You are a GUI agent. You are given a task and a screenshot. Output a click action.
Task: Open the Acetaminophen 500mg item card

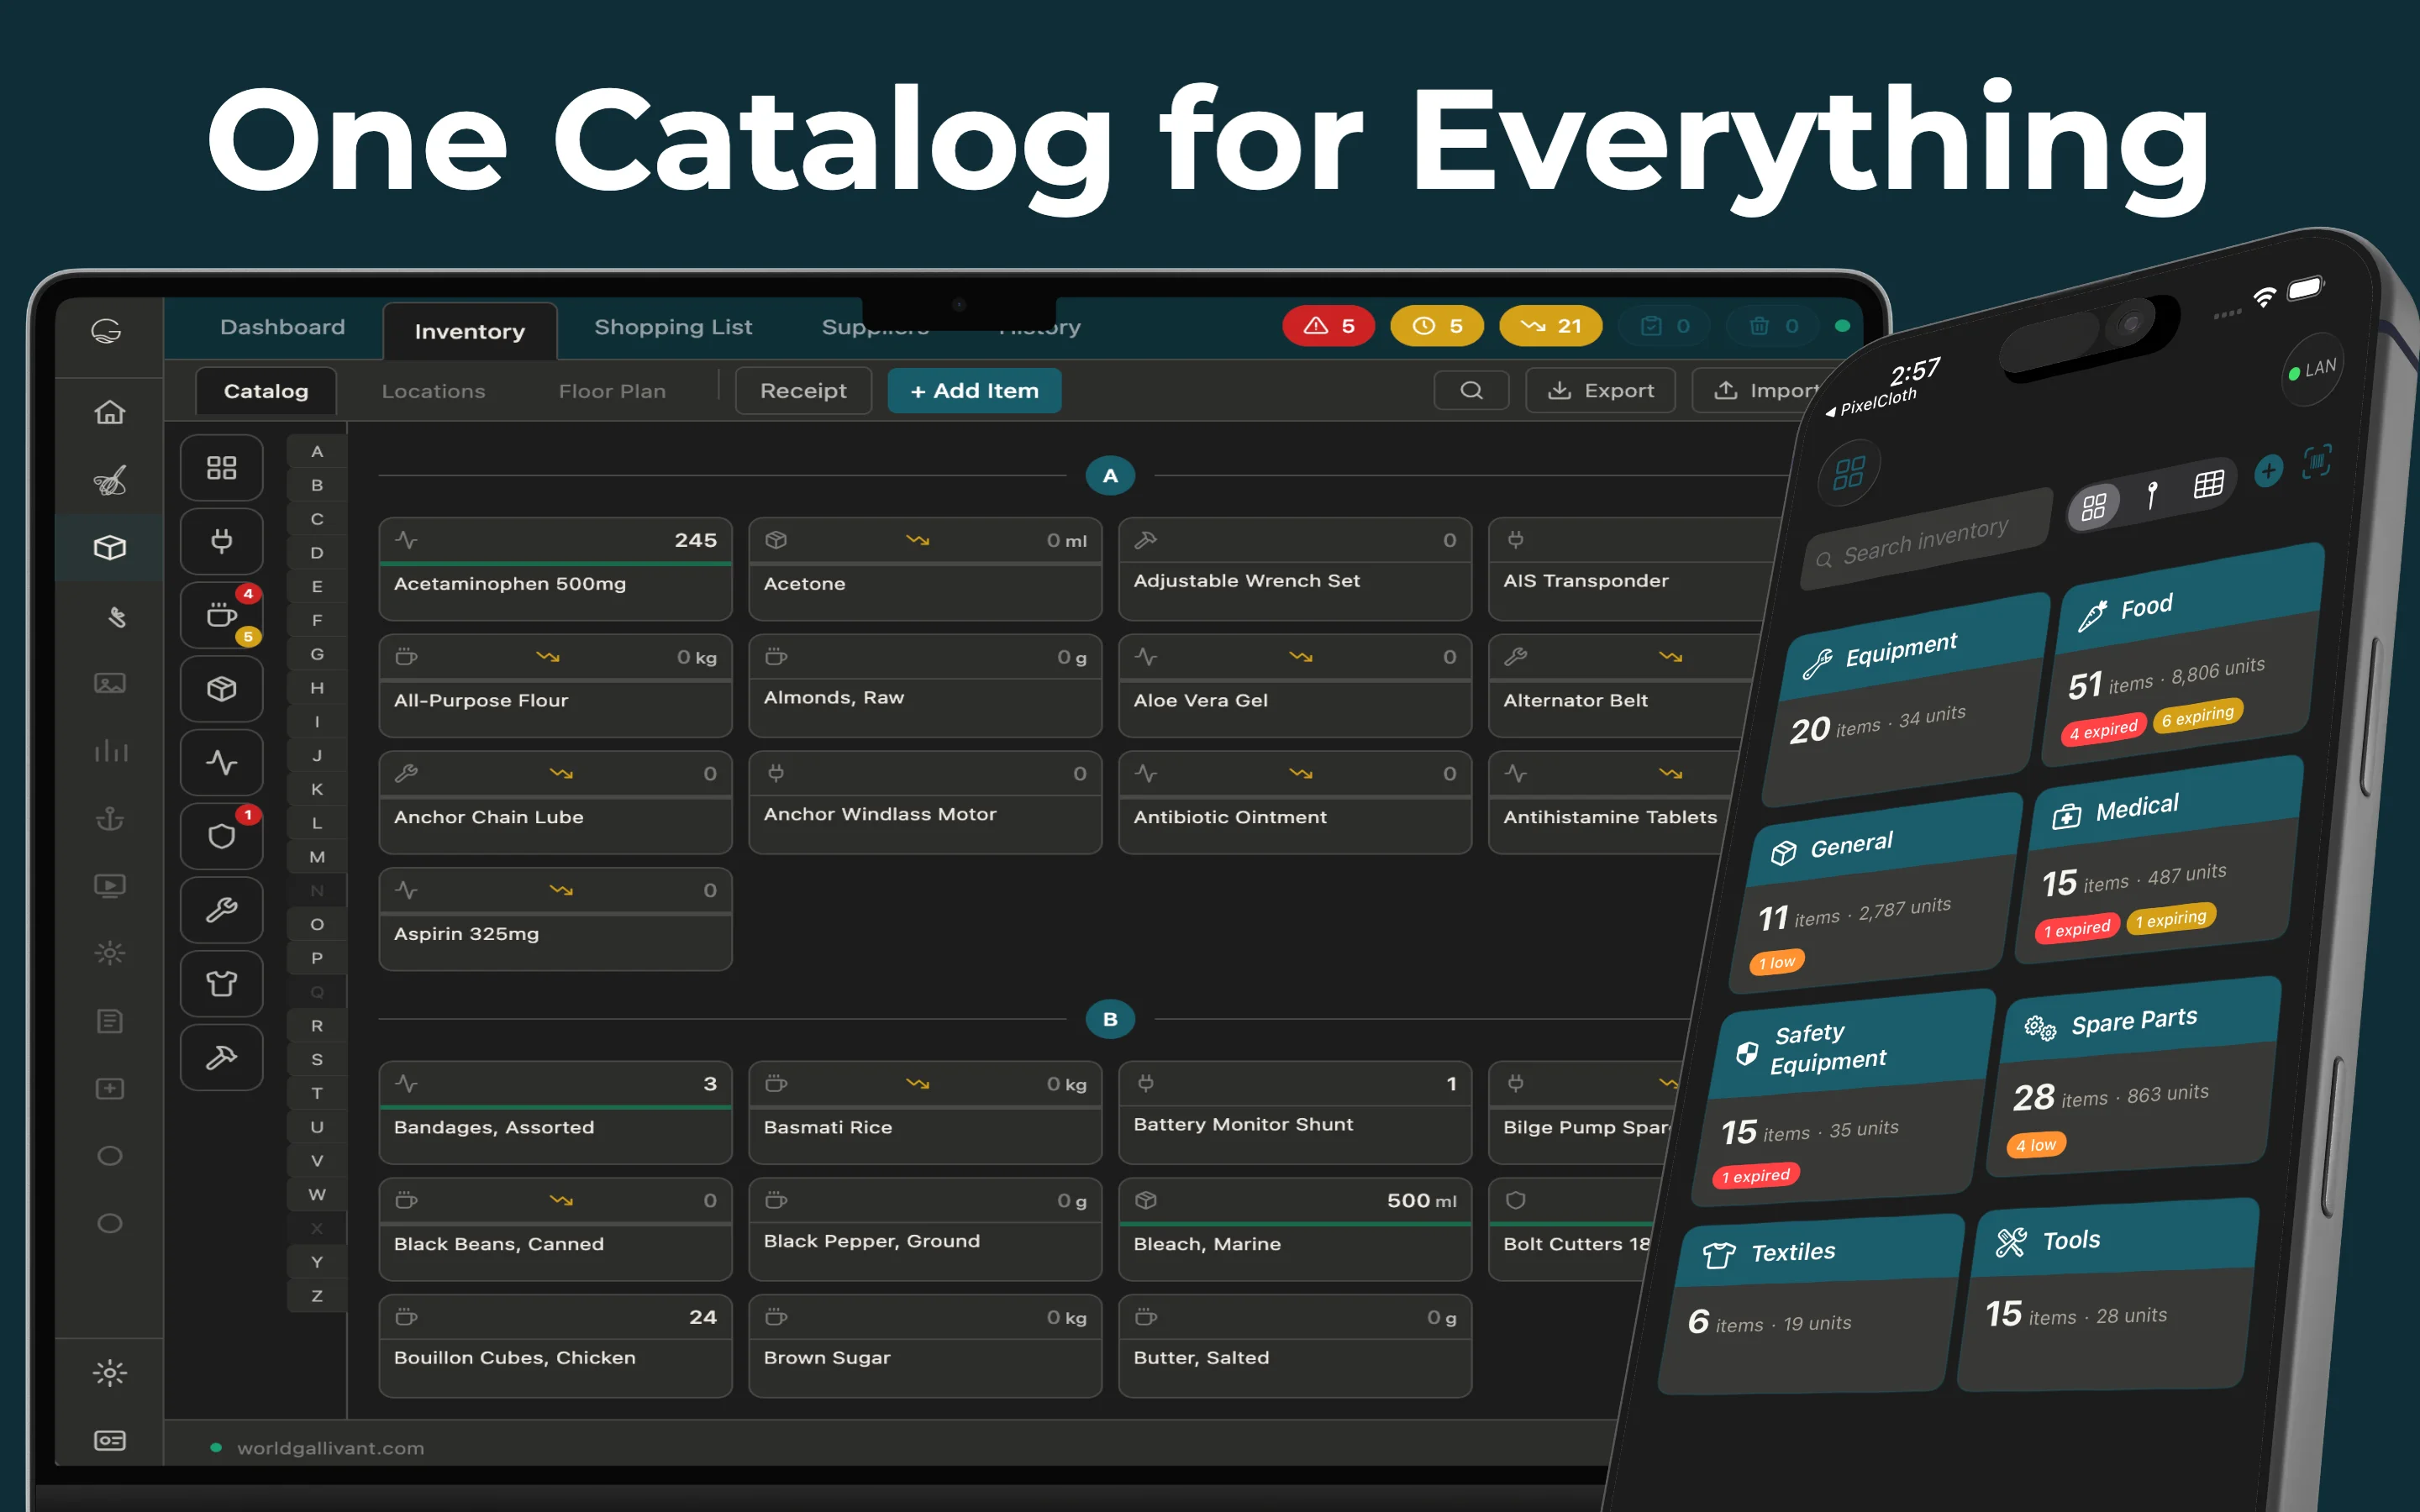tap(555, 569)
